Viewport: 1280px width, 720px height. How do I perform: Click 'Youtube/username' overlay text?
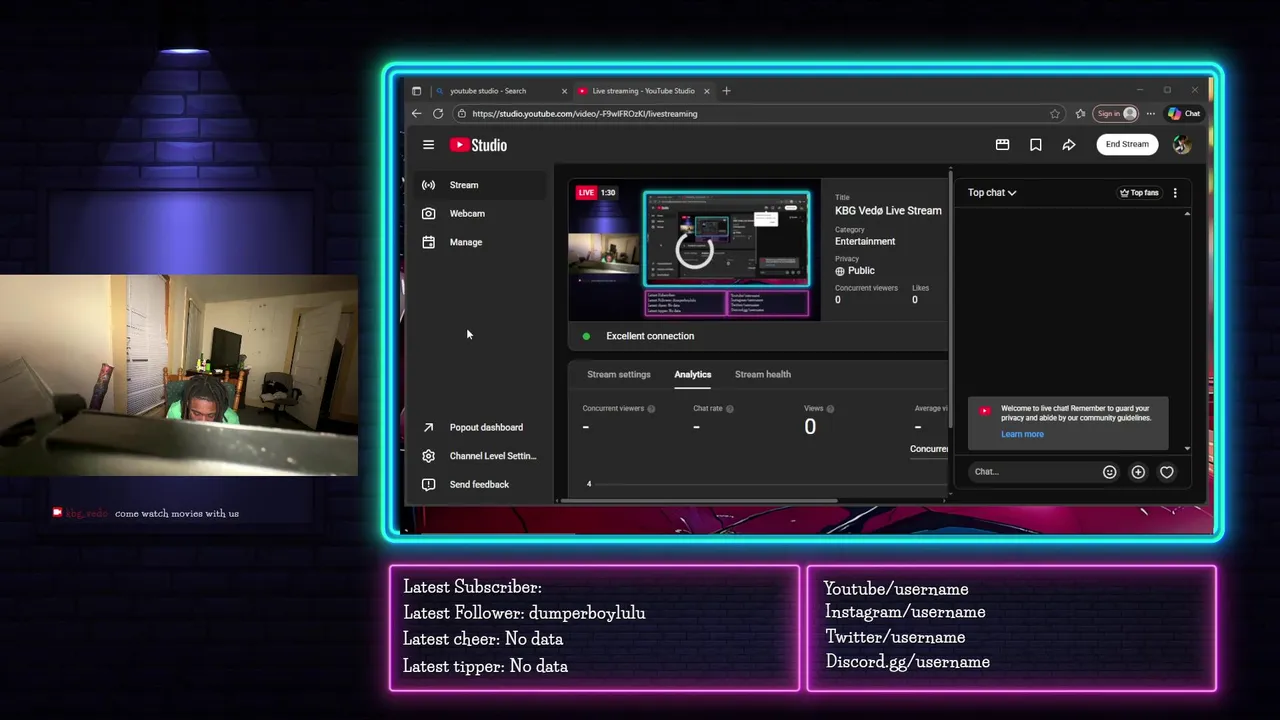(x=896, y=588)
